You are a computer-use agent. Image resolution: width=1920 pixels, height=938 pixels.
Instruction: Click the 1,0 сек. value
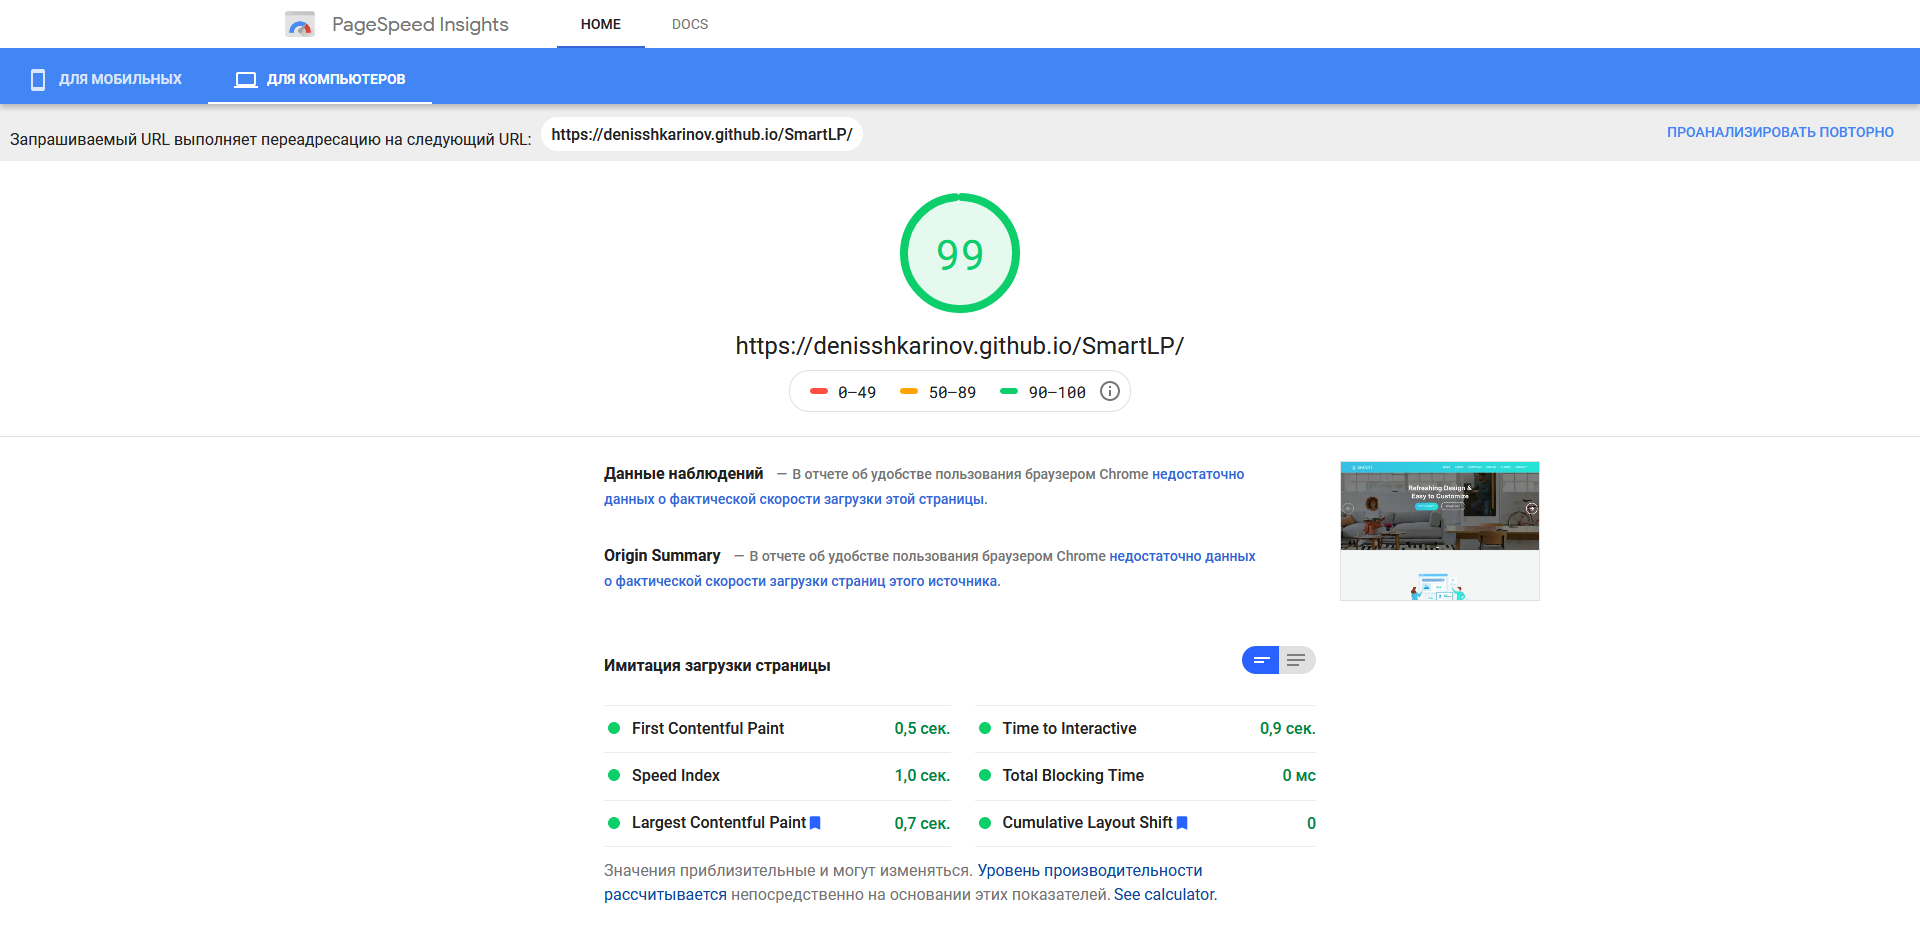(922, 775)
